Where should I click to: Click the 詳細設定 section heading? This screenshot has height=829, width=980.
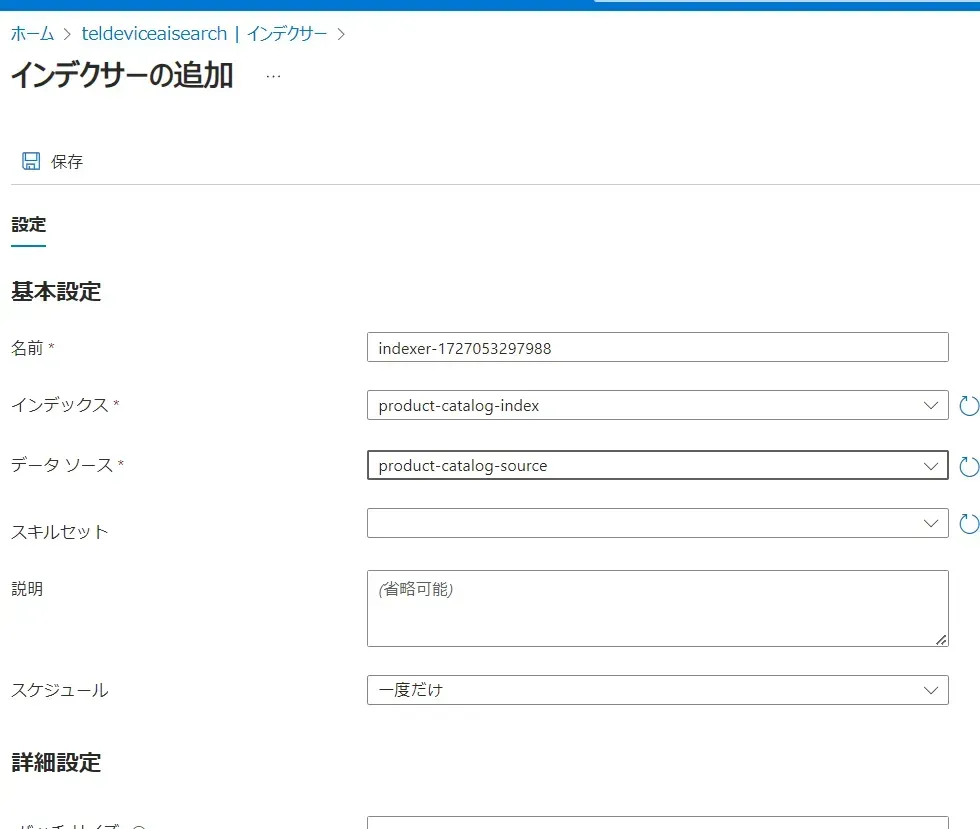click(56, 763)
